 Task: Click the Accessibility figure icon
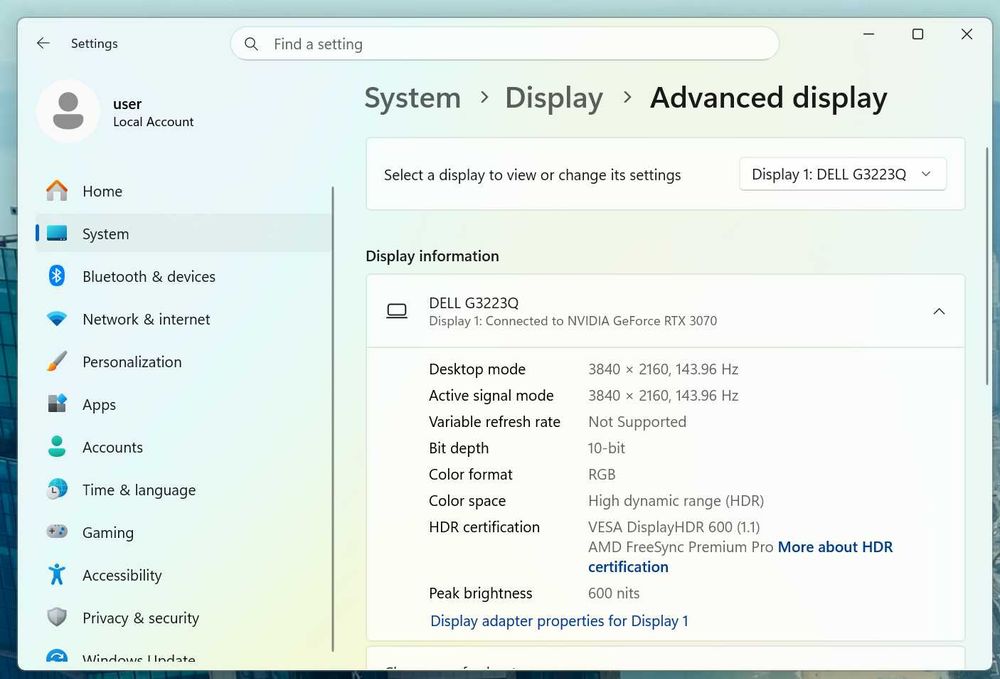(57, 574)
